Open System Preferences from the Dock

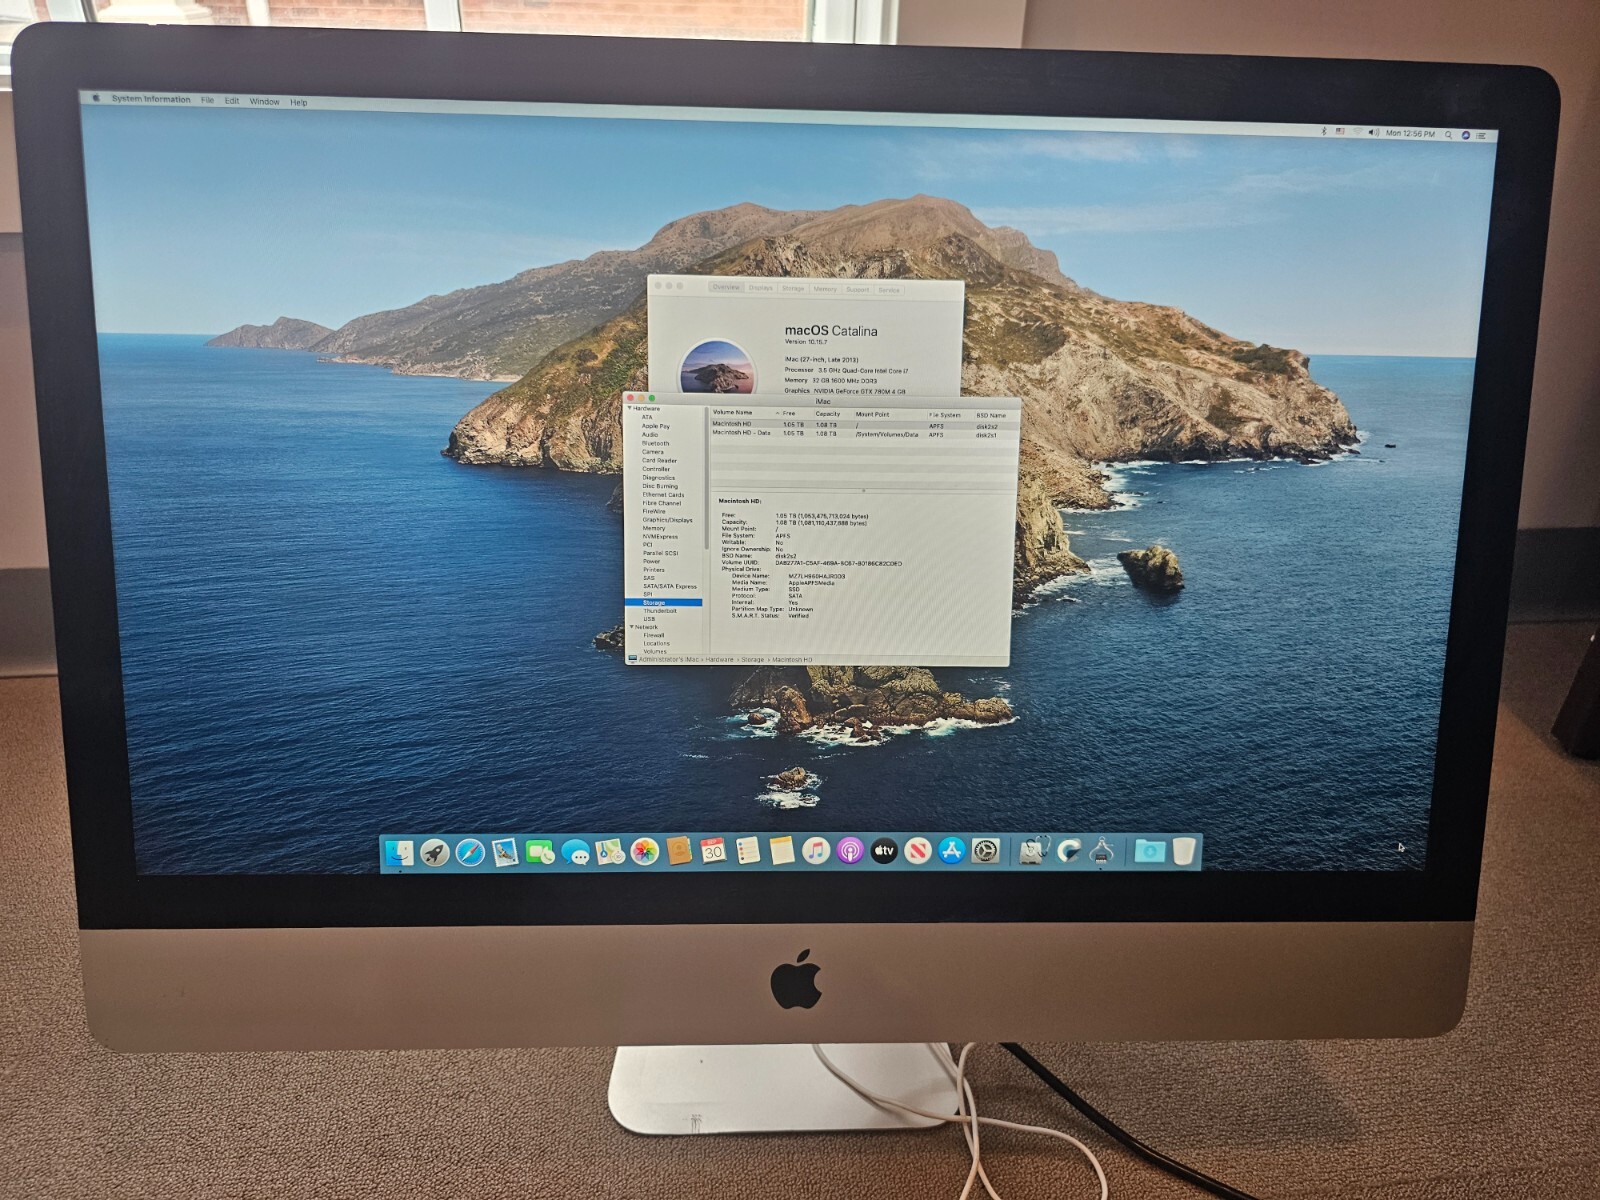(986, 850)
